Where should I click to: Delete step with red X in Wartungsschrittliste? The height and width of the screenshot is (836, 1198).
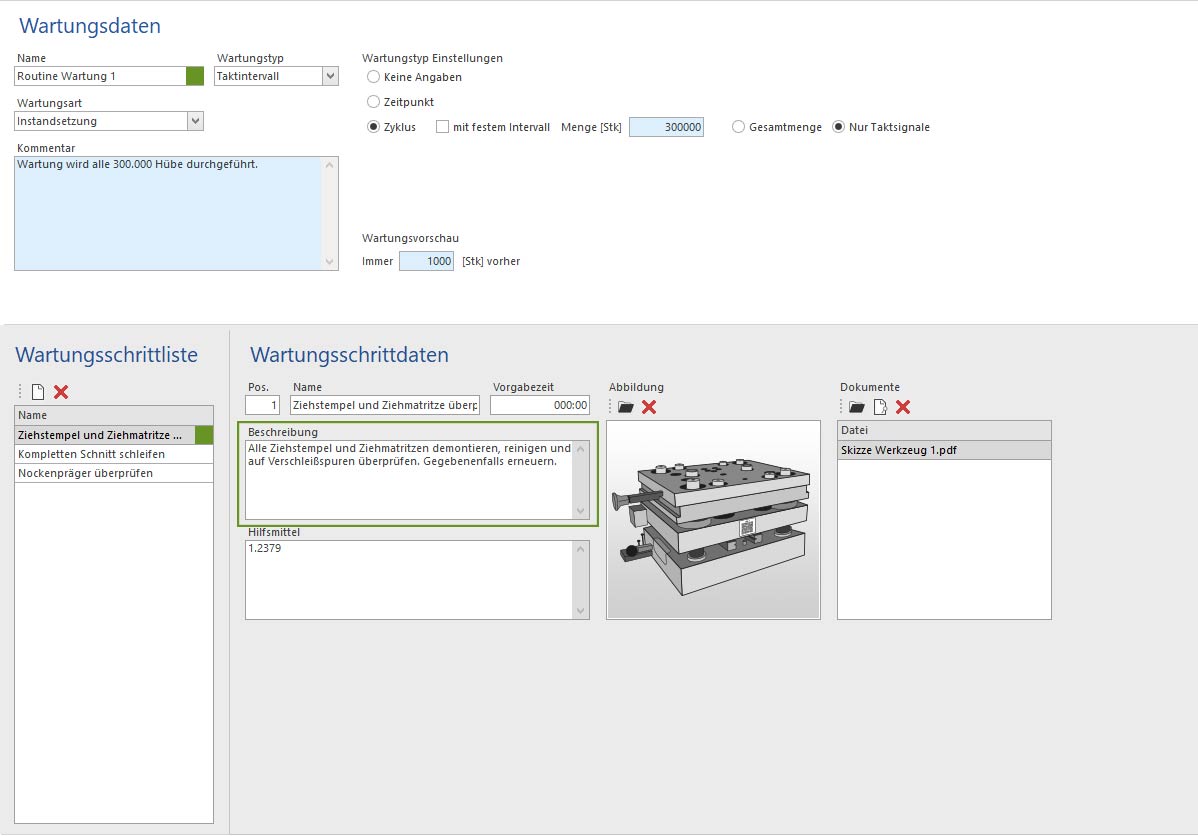click(x=61, y=392)
